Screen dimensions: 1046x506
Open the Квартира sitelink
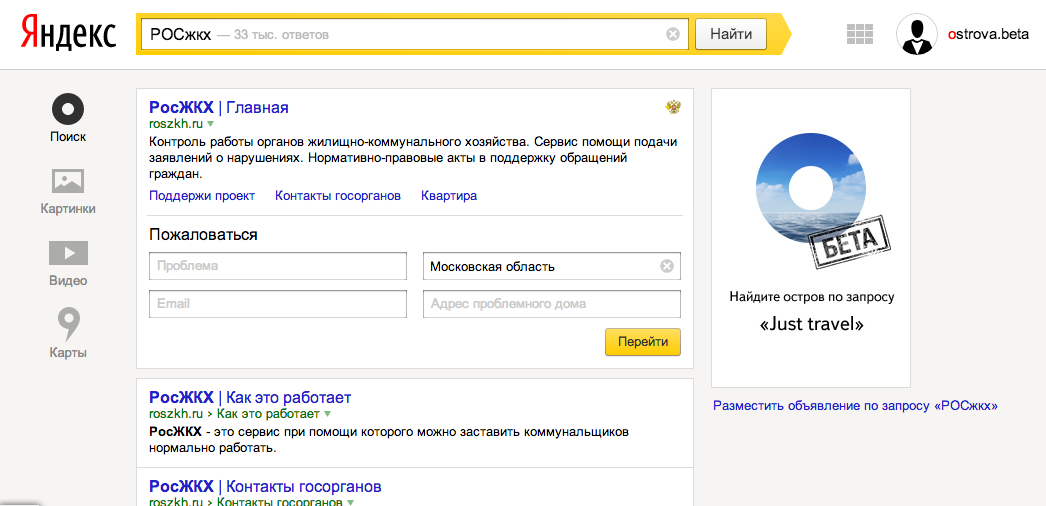449,196
